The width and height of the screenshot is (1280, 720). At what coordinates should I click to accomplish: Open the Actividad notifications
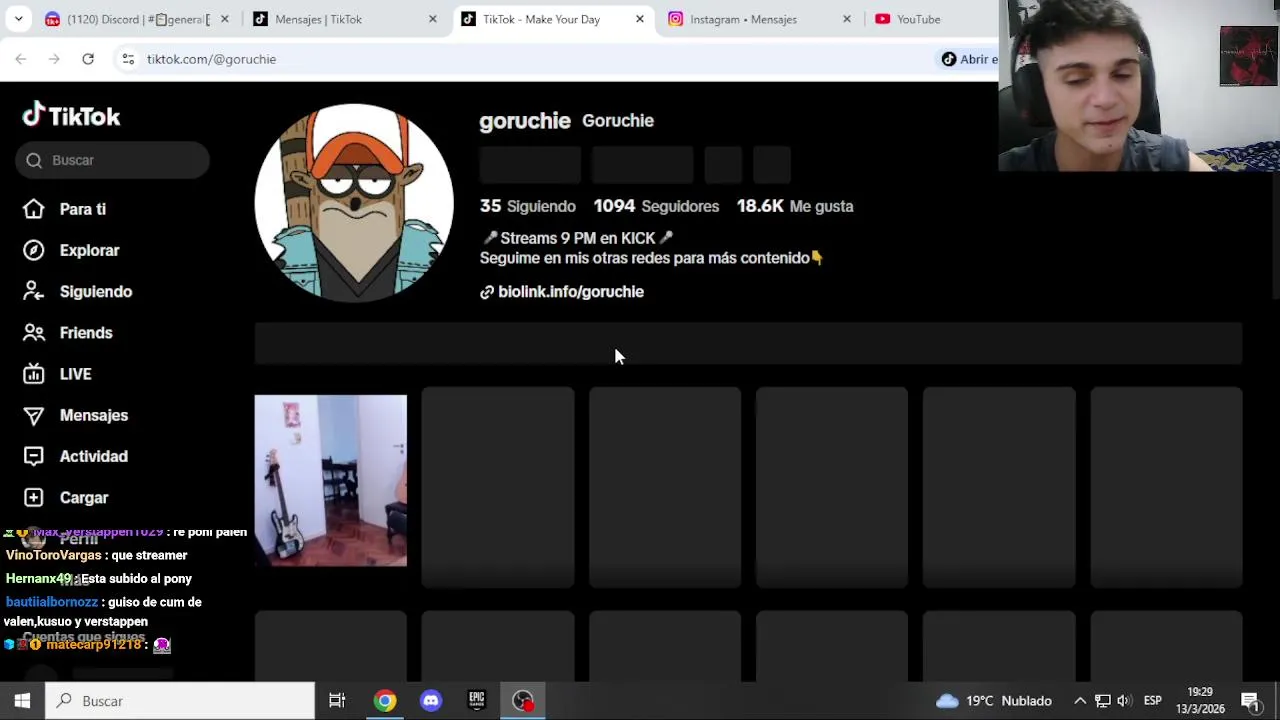tap(94, 456)
